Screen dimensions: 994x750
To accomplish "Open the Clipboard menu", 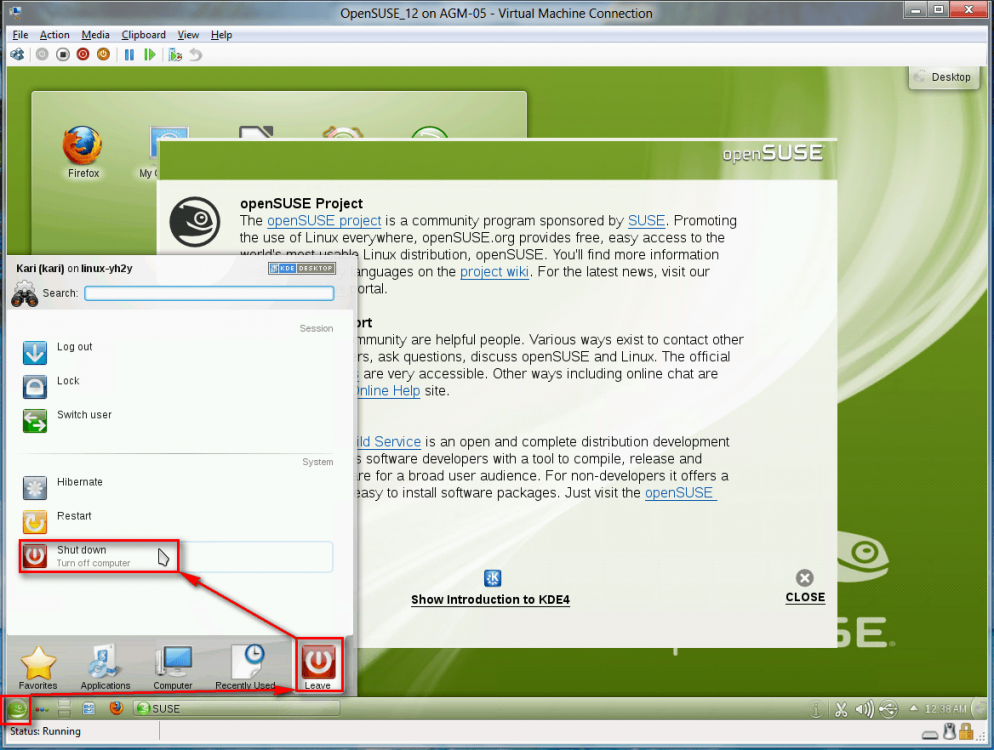I will point(143,35).
